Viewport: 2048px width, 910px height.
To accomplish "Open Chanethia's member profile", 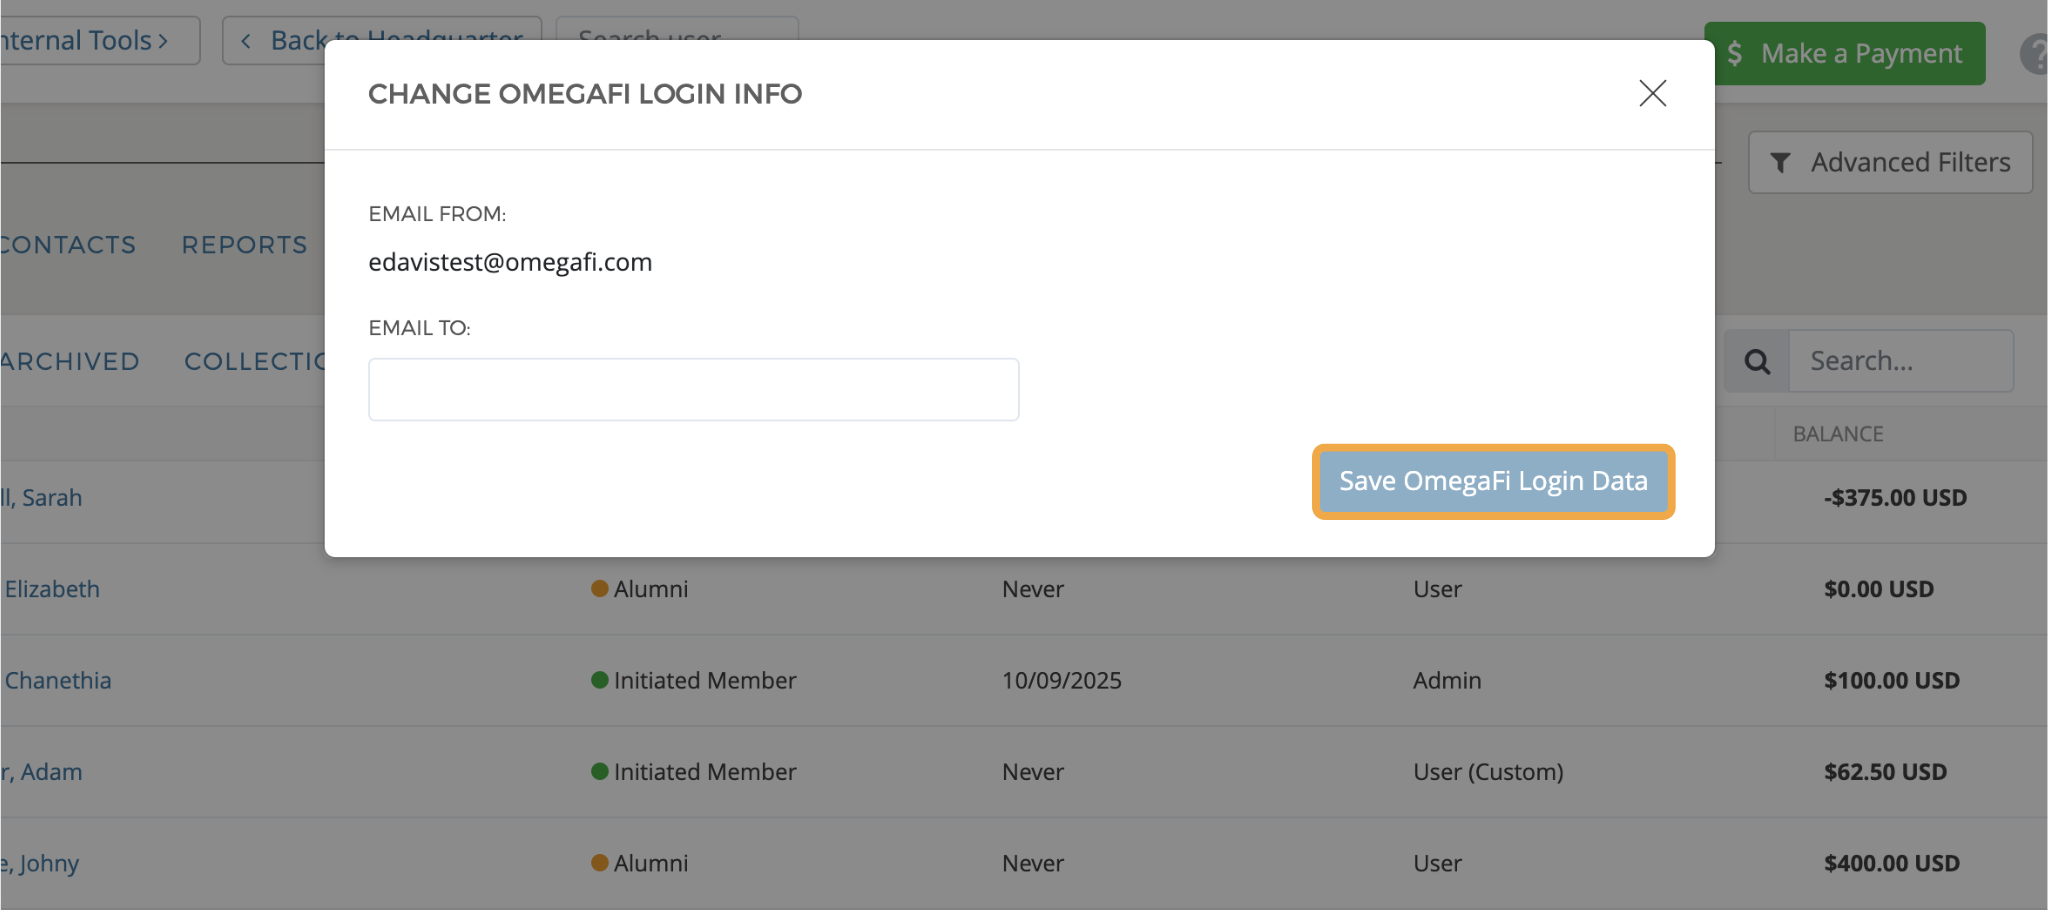I will (x=57, y=680).
